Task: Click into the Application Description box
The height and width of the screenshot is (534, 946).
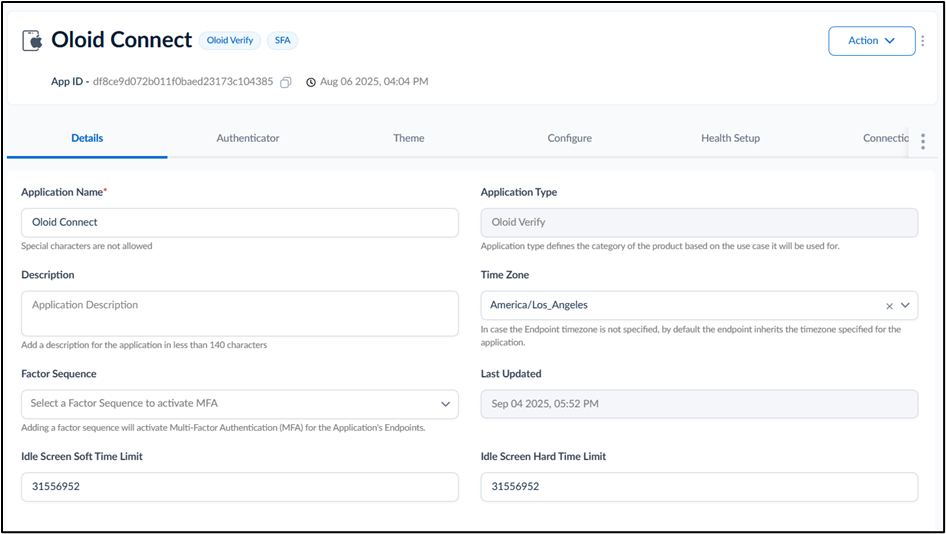Action: point(240,313)
